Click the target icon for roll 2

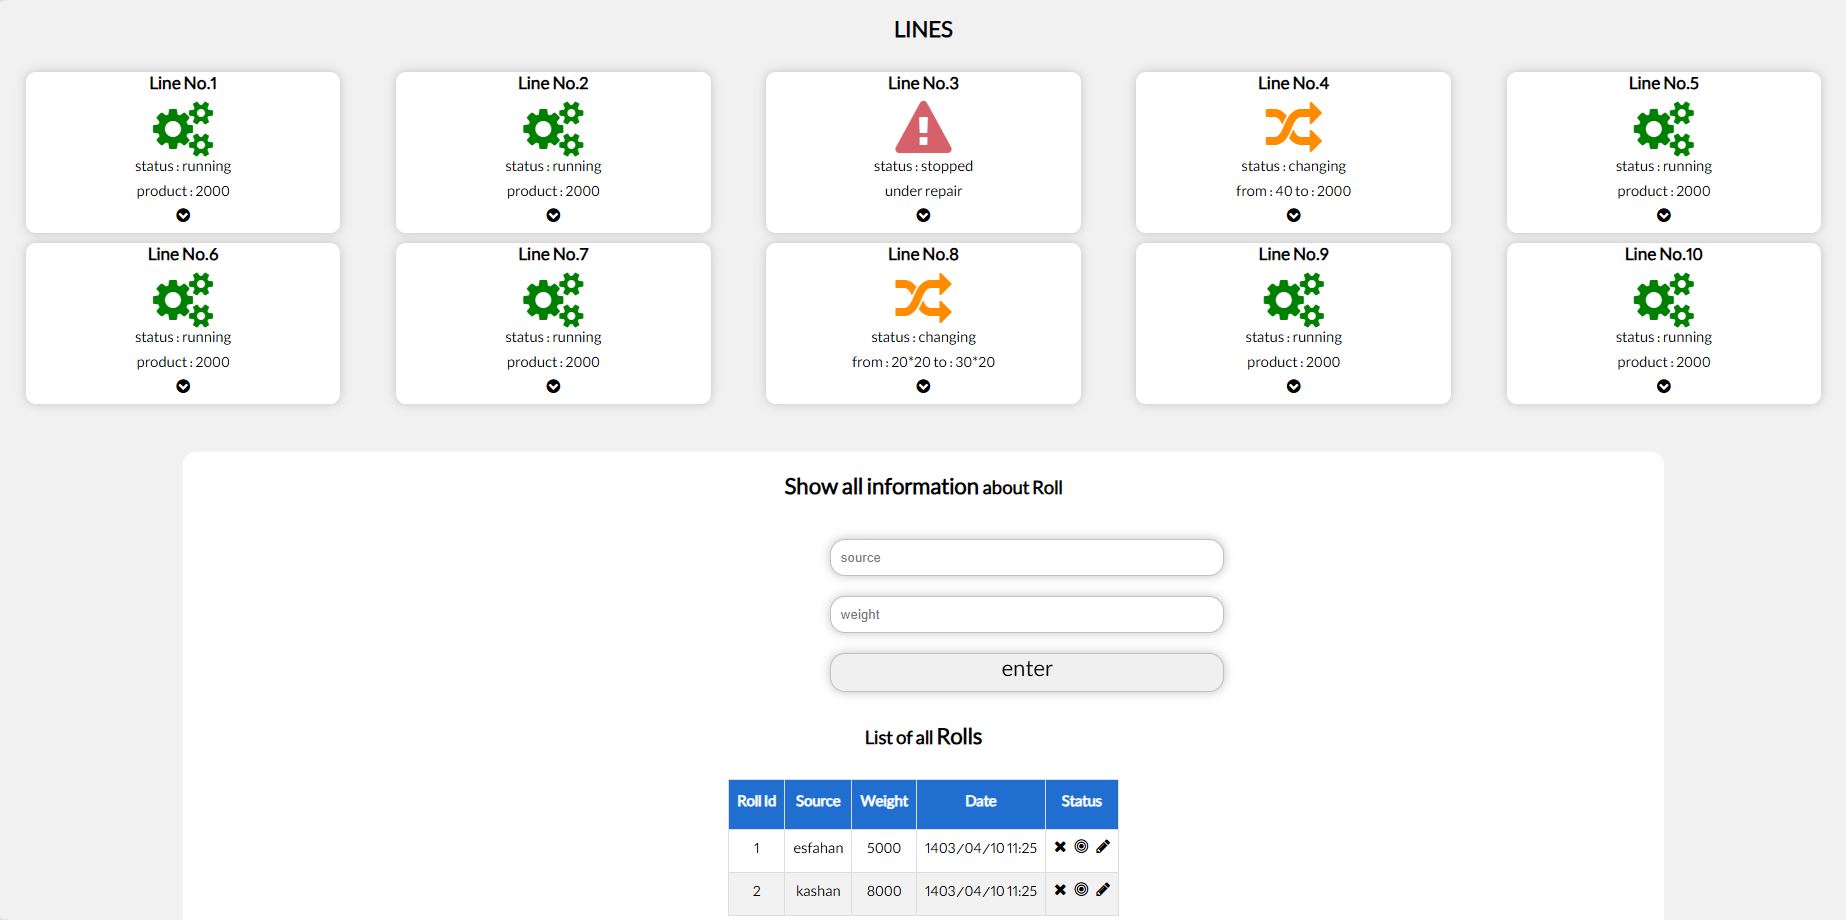point(1081,889)
